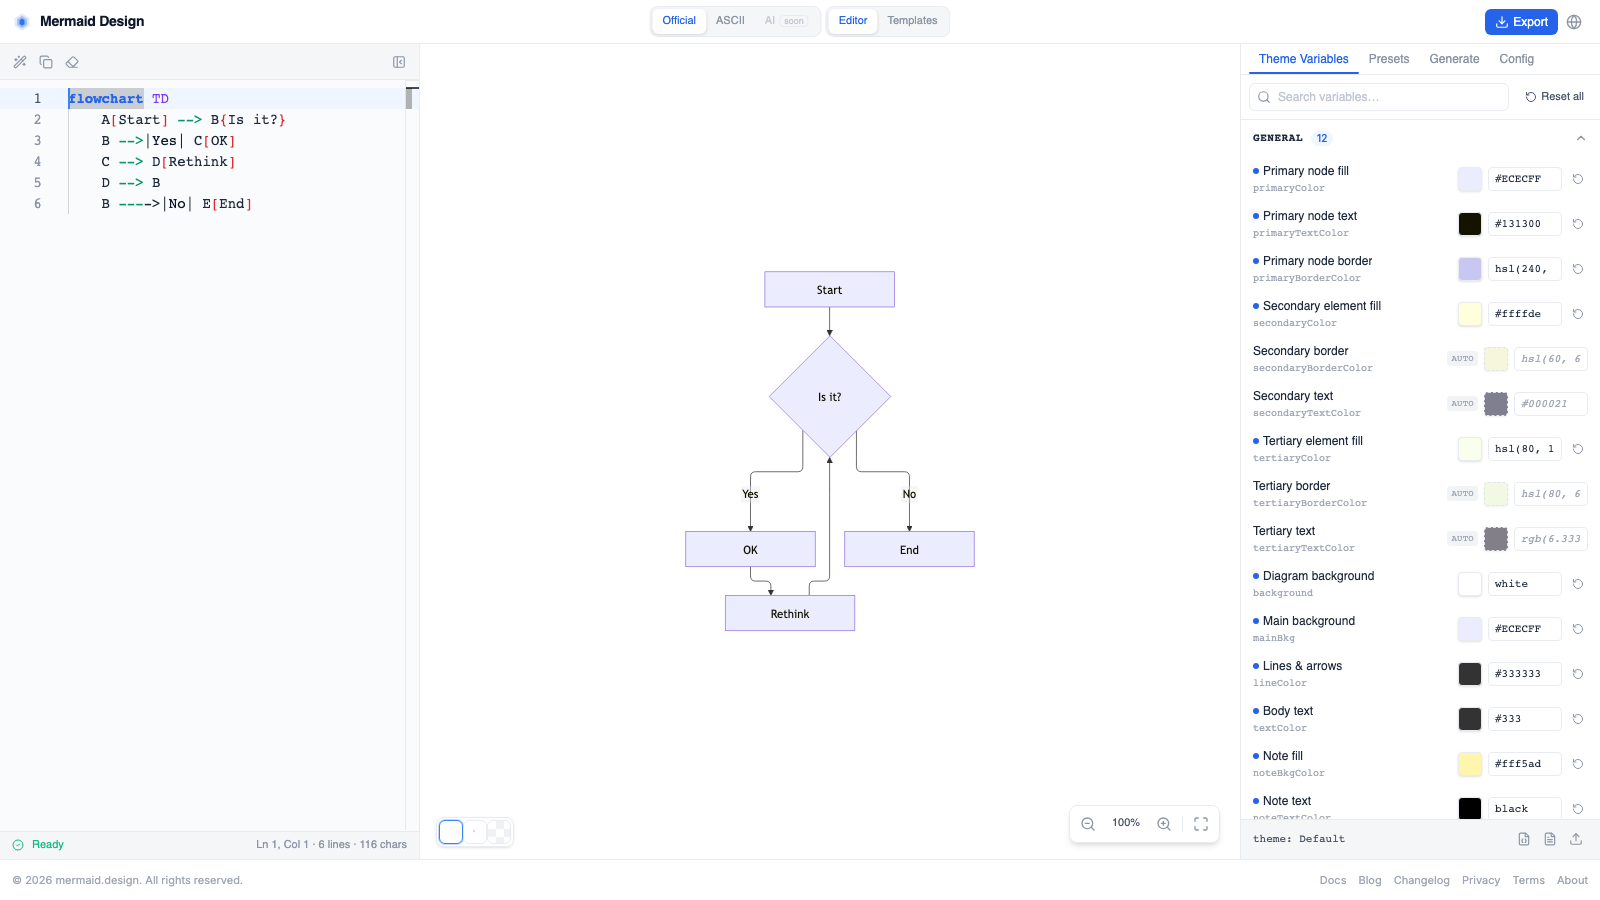The height and width of the screenshot is (900, 1600).
Task: Fit diagram to fullscreen view
Action: coord(1201,824)
